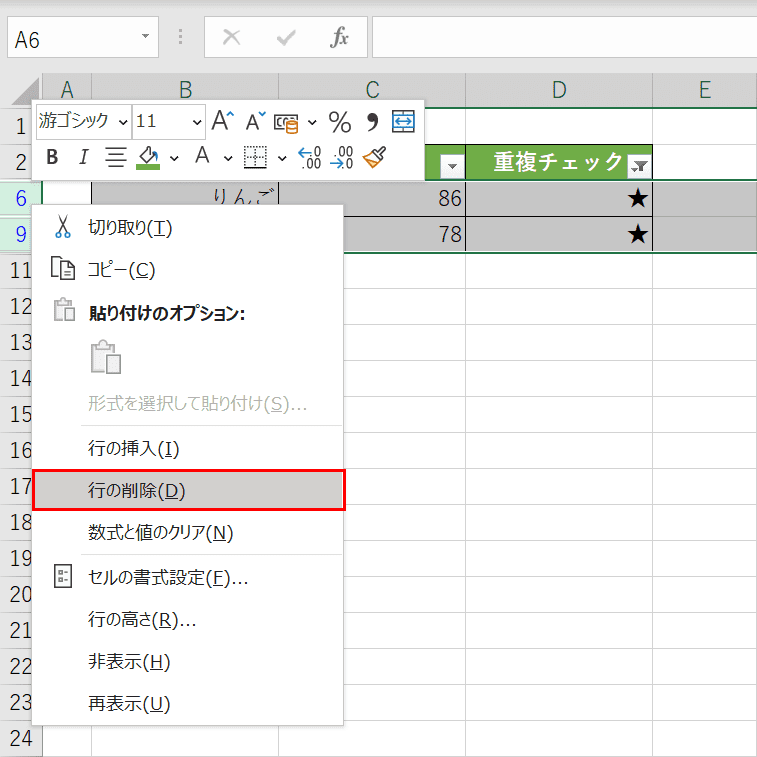Open fill color dropdown arrow
The image size is (757, 757).
coord(174,158)
